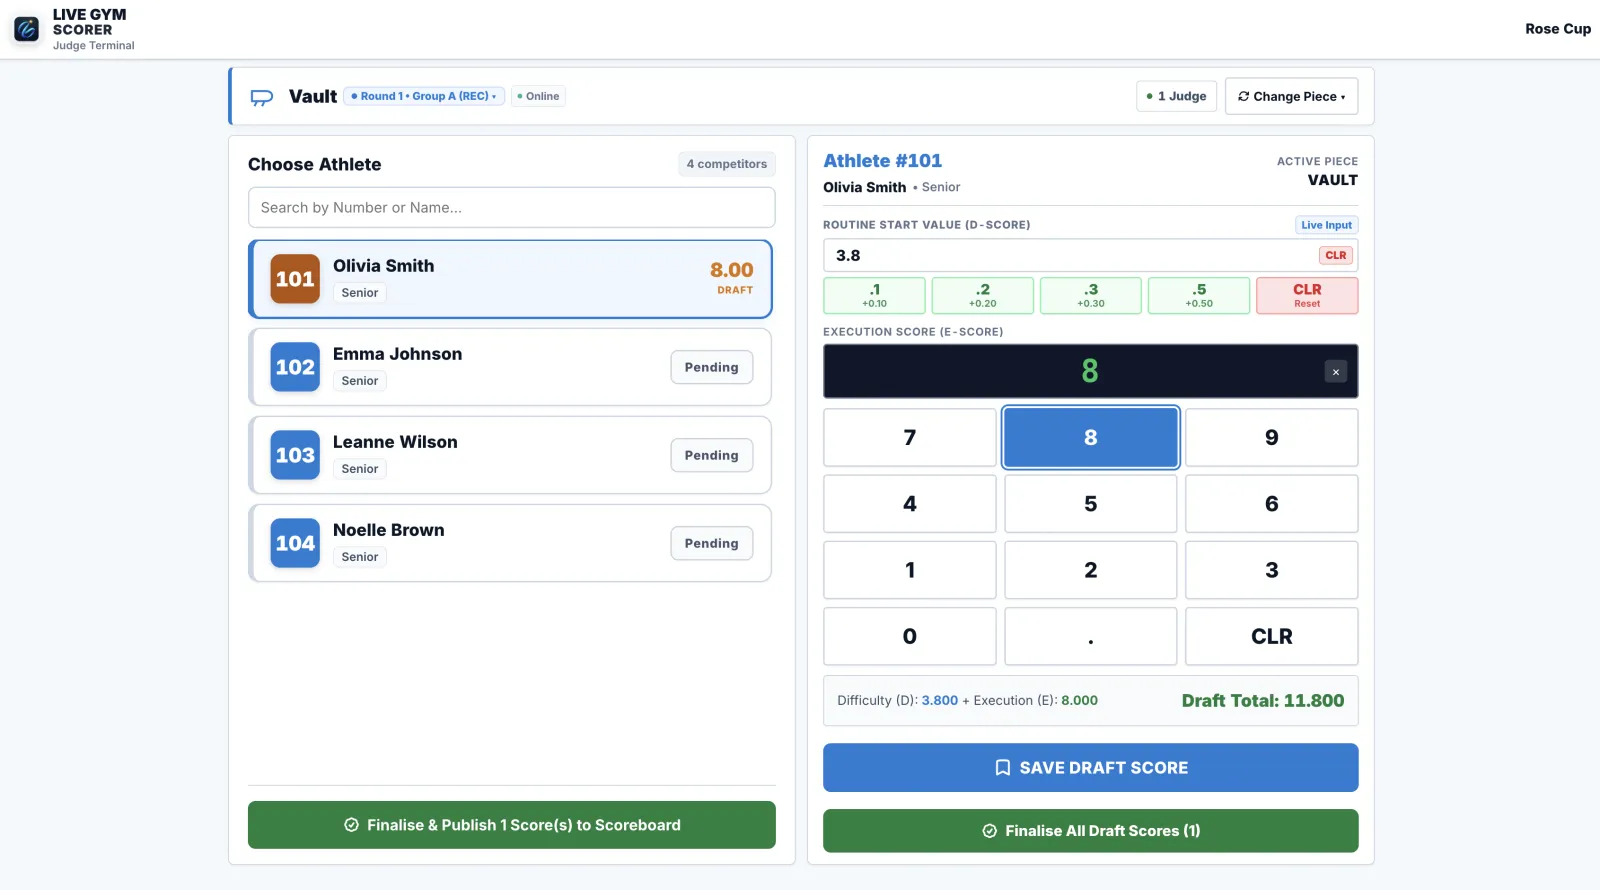Click Pending status for Leanne Wilson
Viewport: 1600px width, 890px height.
pyautogui.click(x=711, y=455)
